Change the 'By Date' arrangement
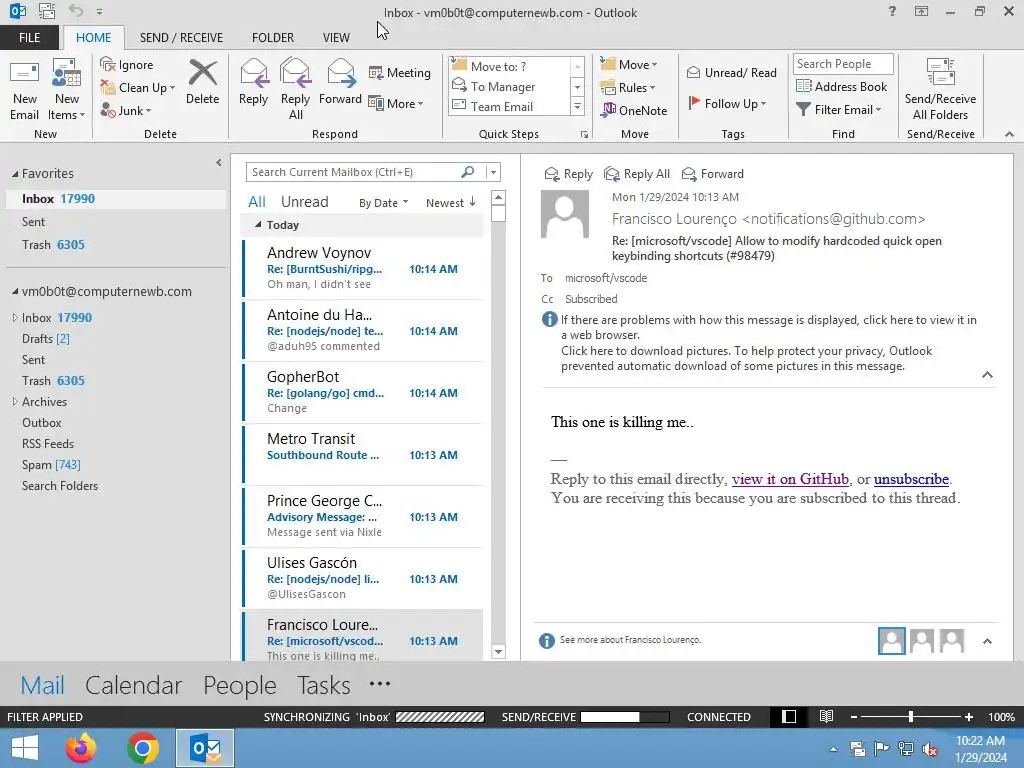The width and height of the screenshot is (1024, 768). coord(383,203)
